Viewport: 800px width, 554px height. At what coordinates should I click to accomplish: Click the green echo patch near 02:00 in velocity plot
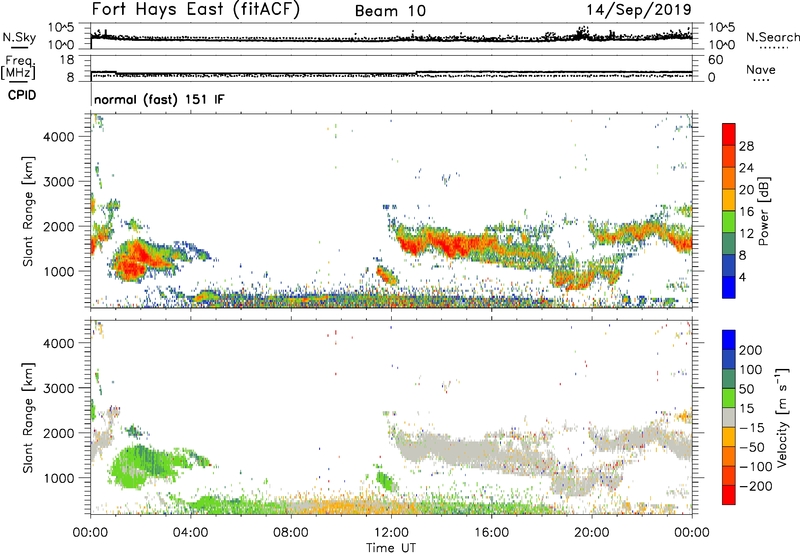coord(143,465)
